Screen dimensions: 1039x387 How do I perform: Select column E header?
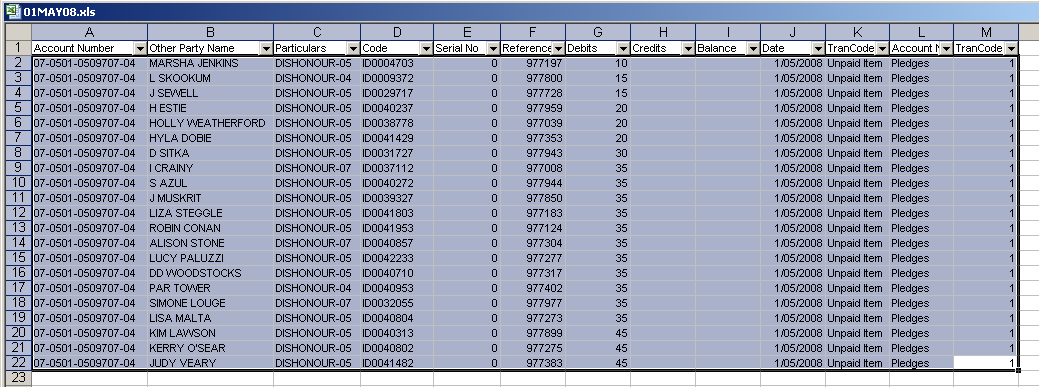(467, 32)
